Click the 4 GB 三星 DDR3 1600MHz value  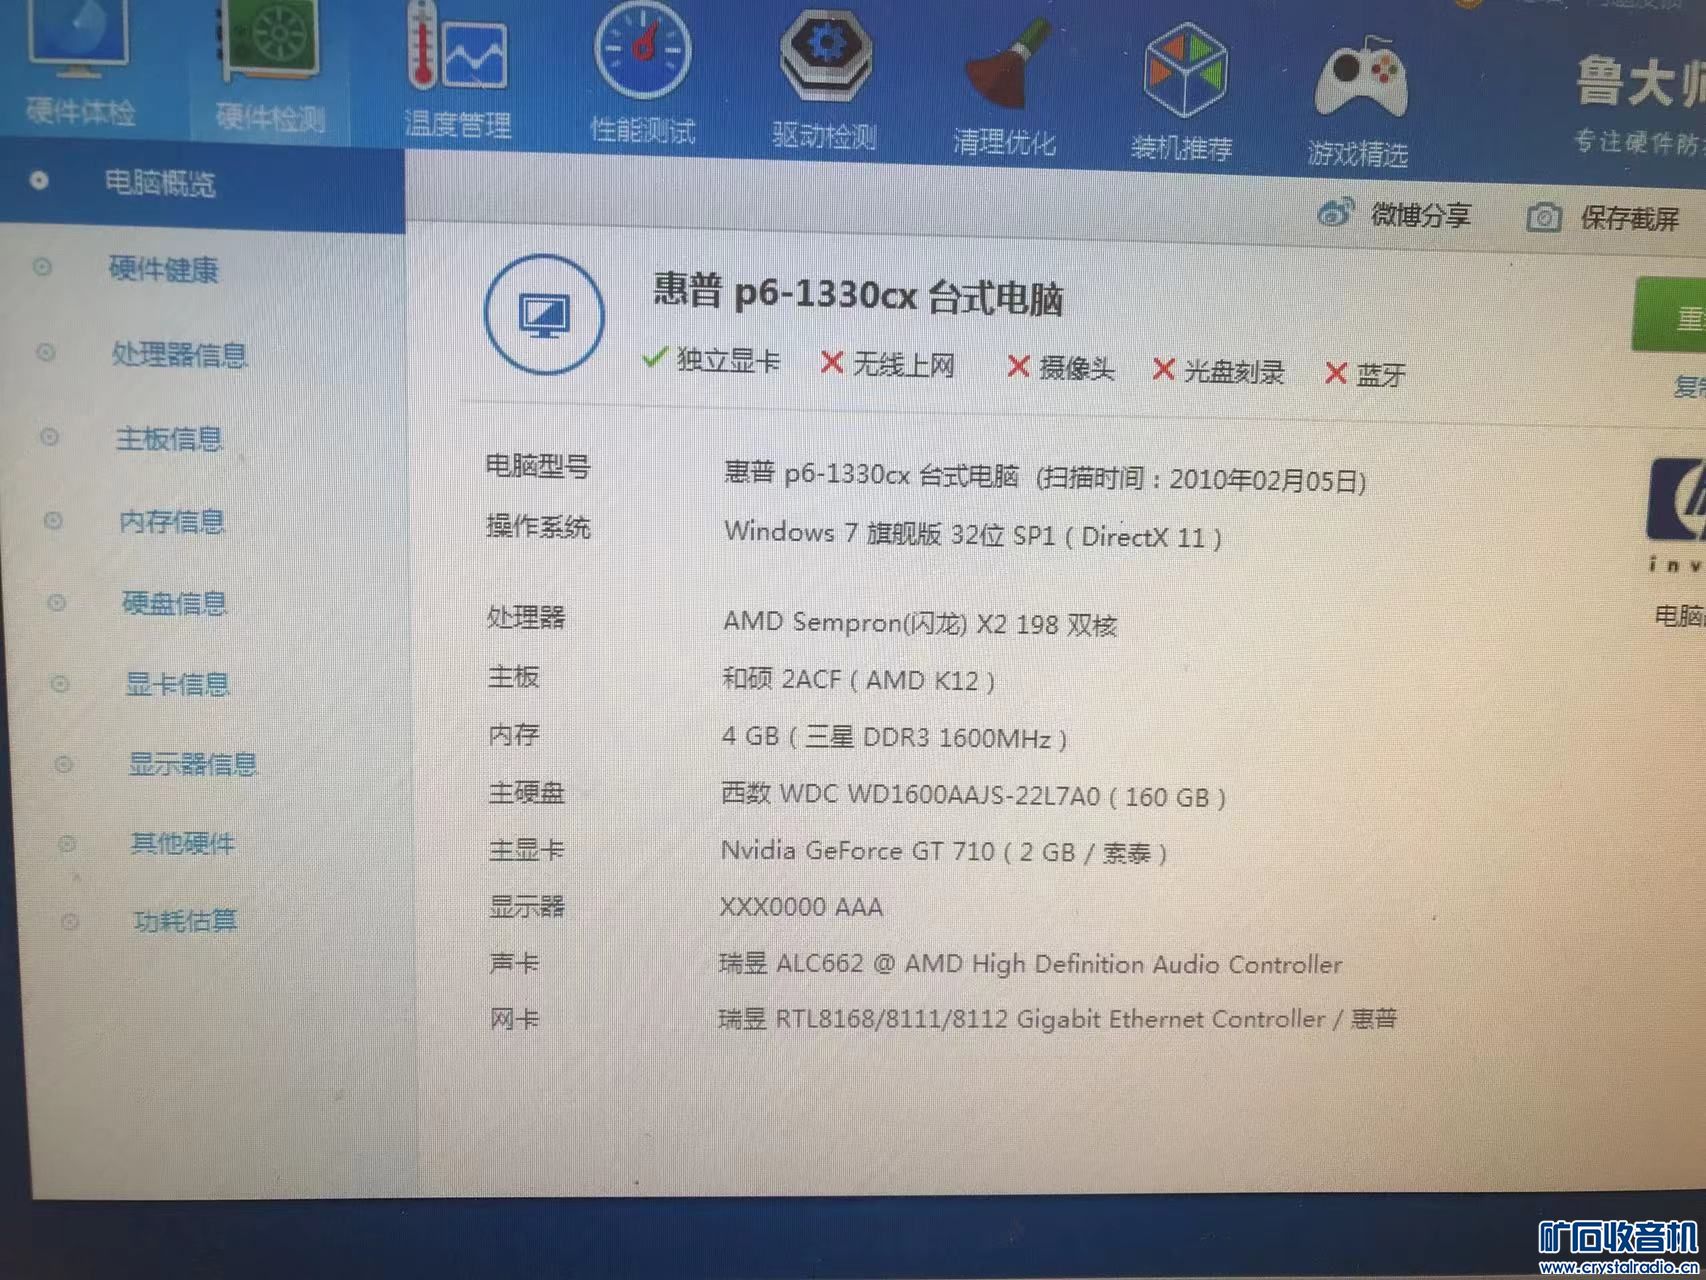pos(894,738)
